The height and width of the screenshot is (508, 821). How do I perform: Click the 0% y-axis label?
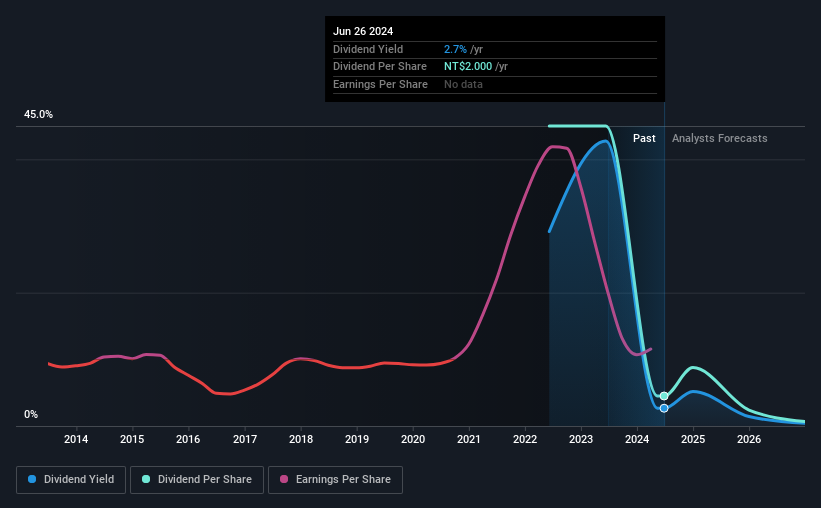click(31, 414)
